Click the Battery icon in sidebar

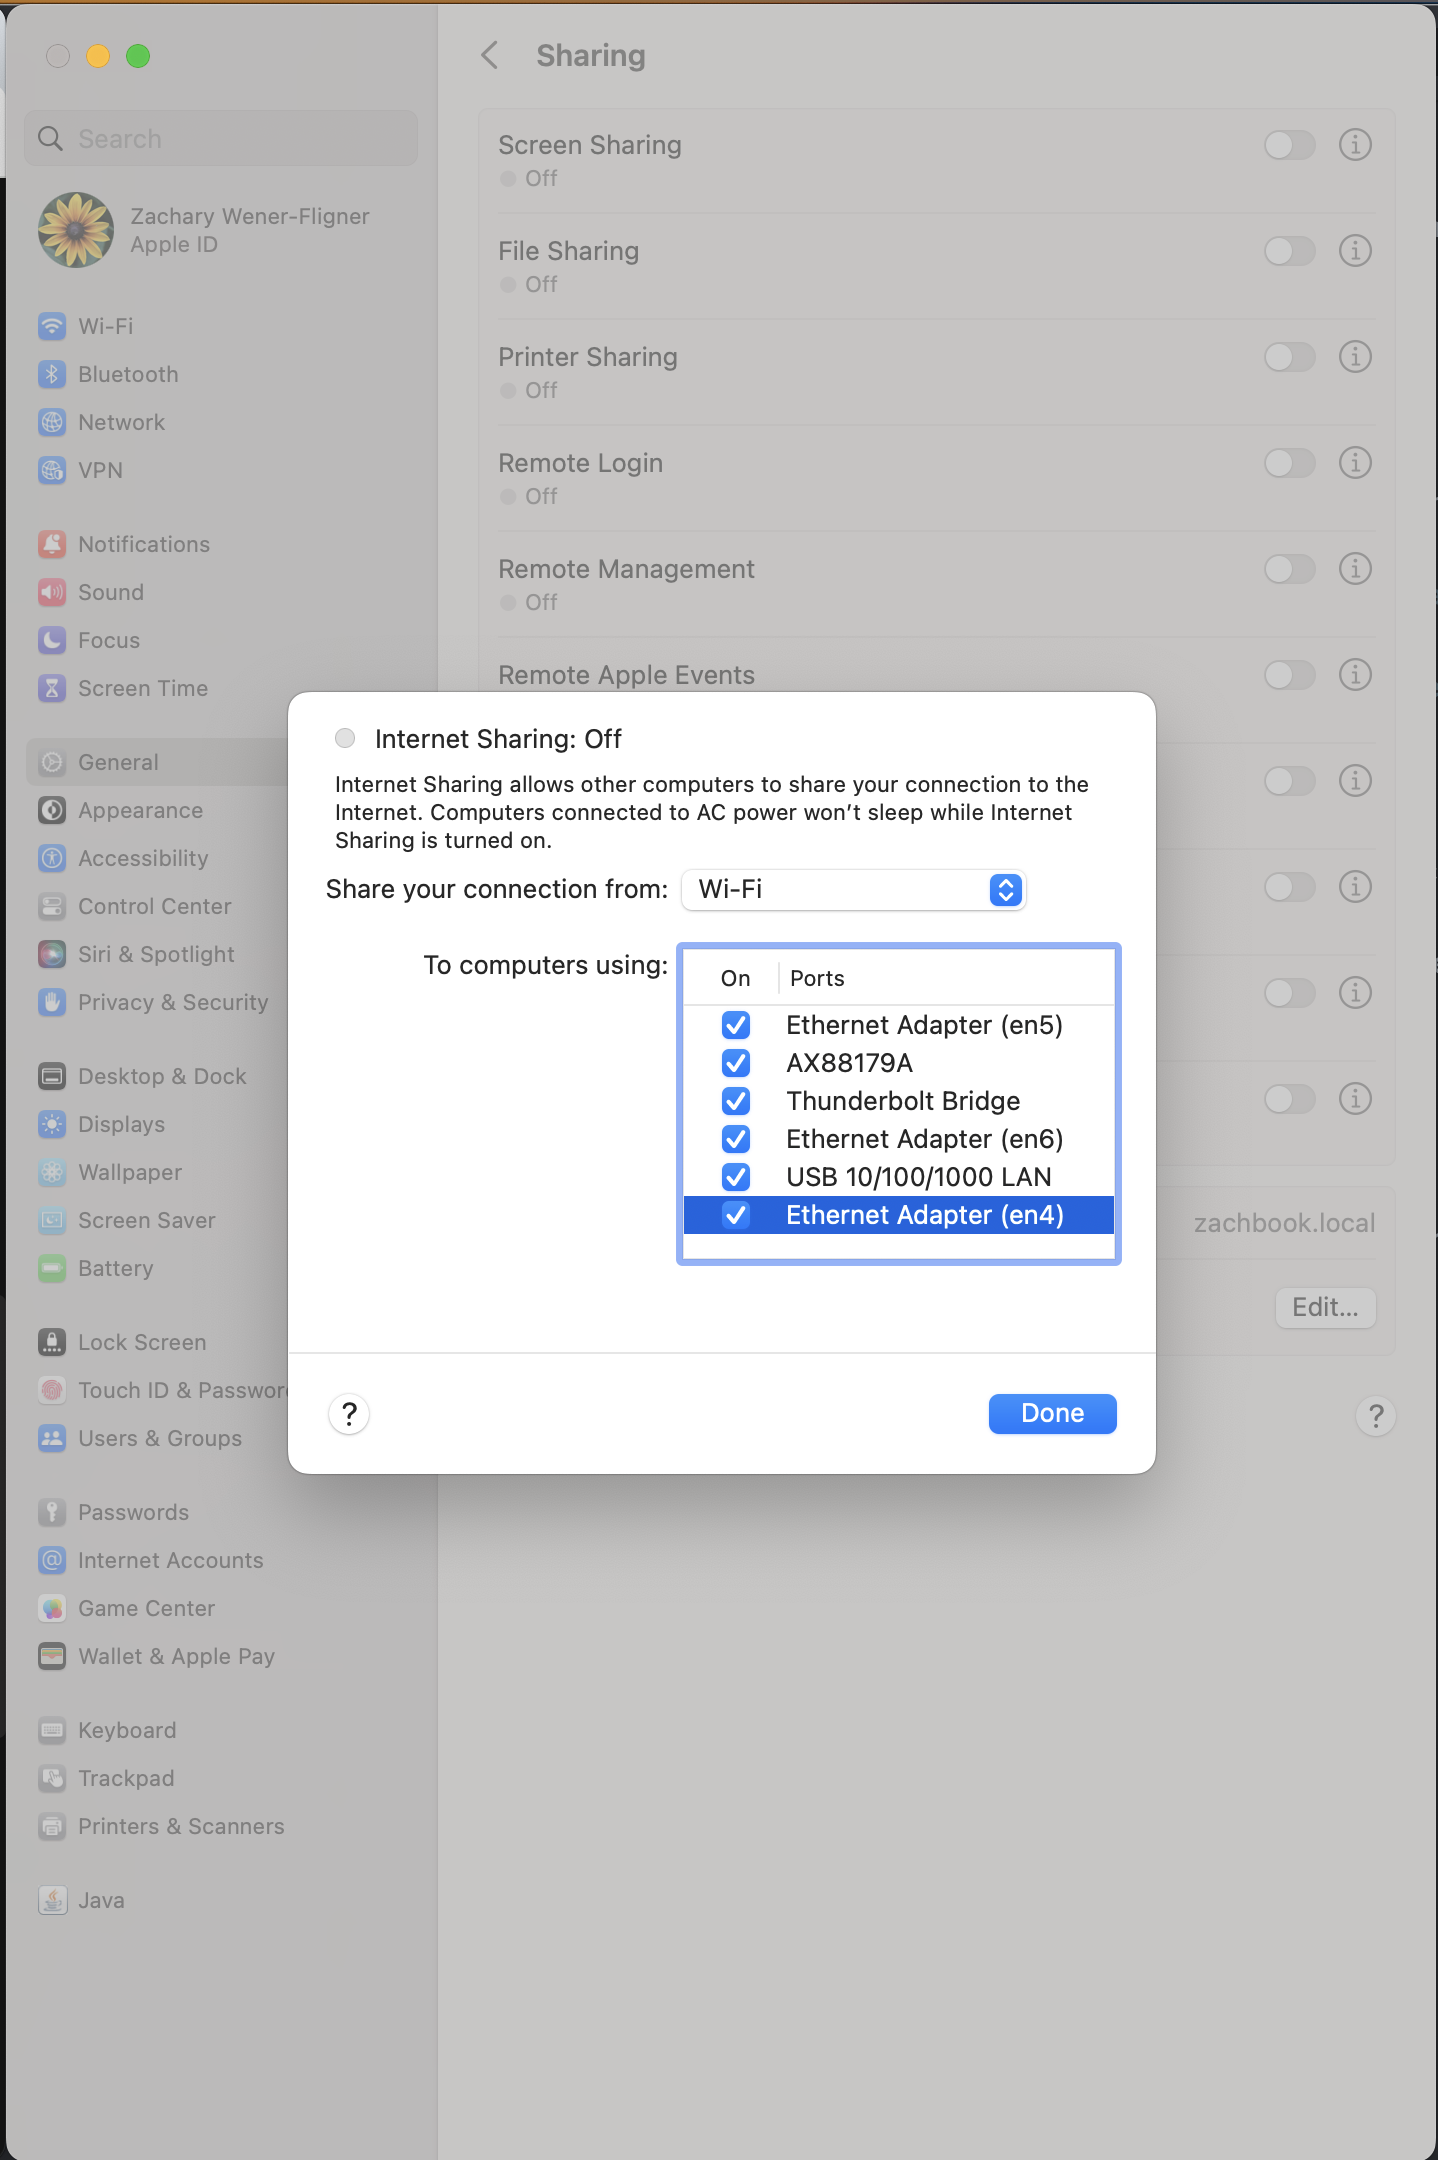click(x=52, y=1268)
